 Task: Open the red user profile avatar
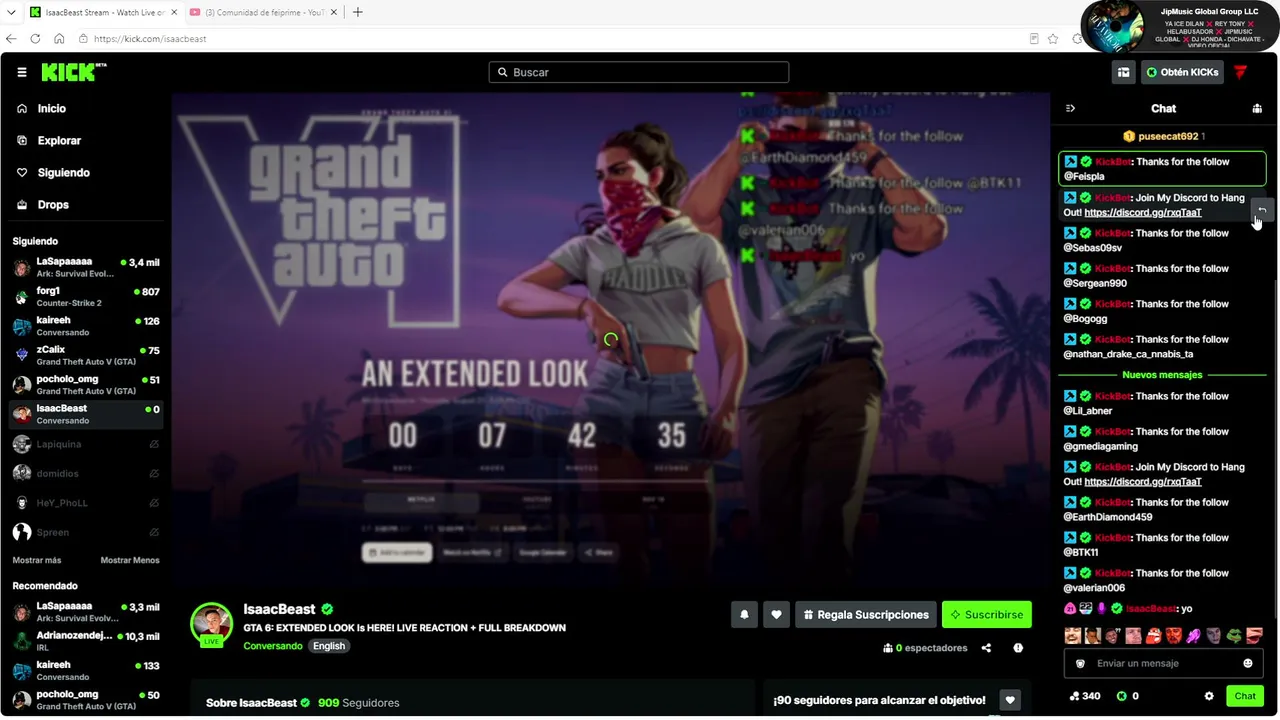coord(1240,72)
